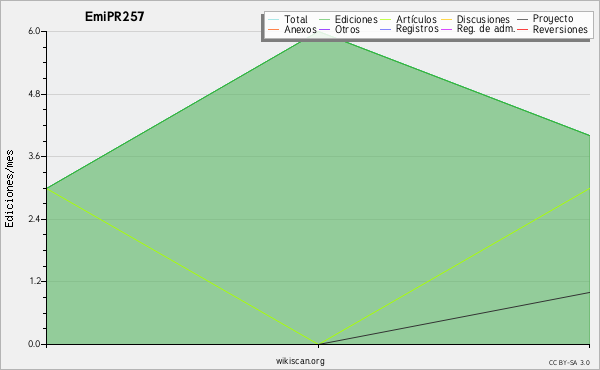
Task: Click the Discusiones yellow line swatch
Action: 447,20
